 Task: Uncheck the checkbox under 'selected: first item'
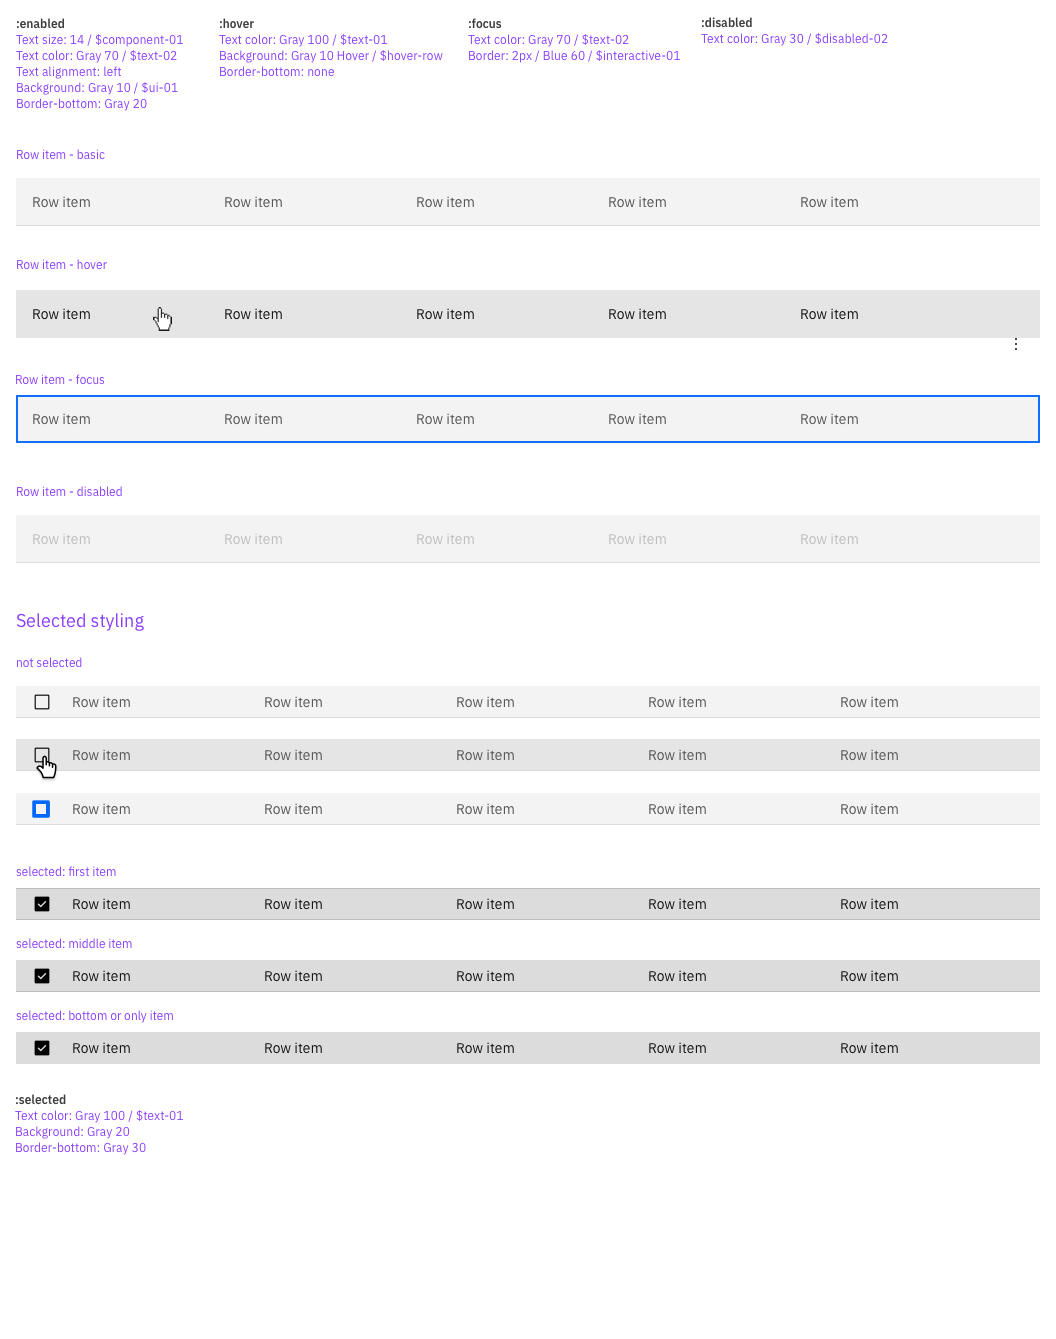[42, 904]
